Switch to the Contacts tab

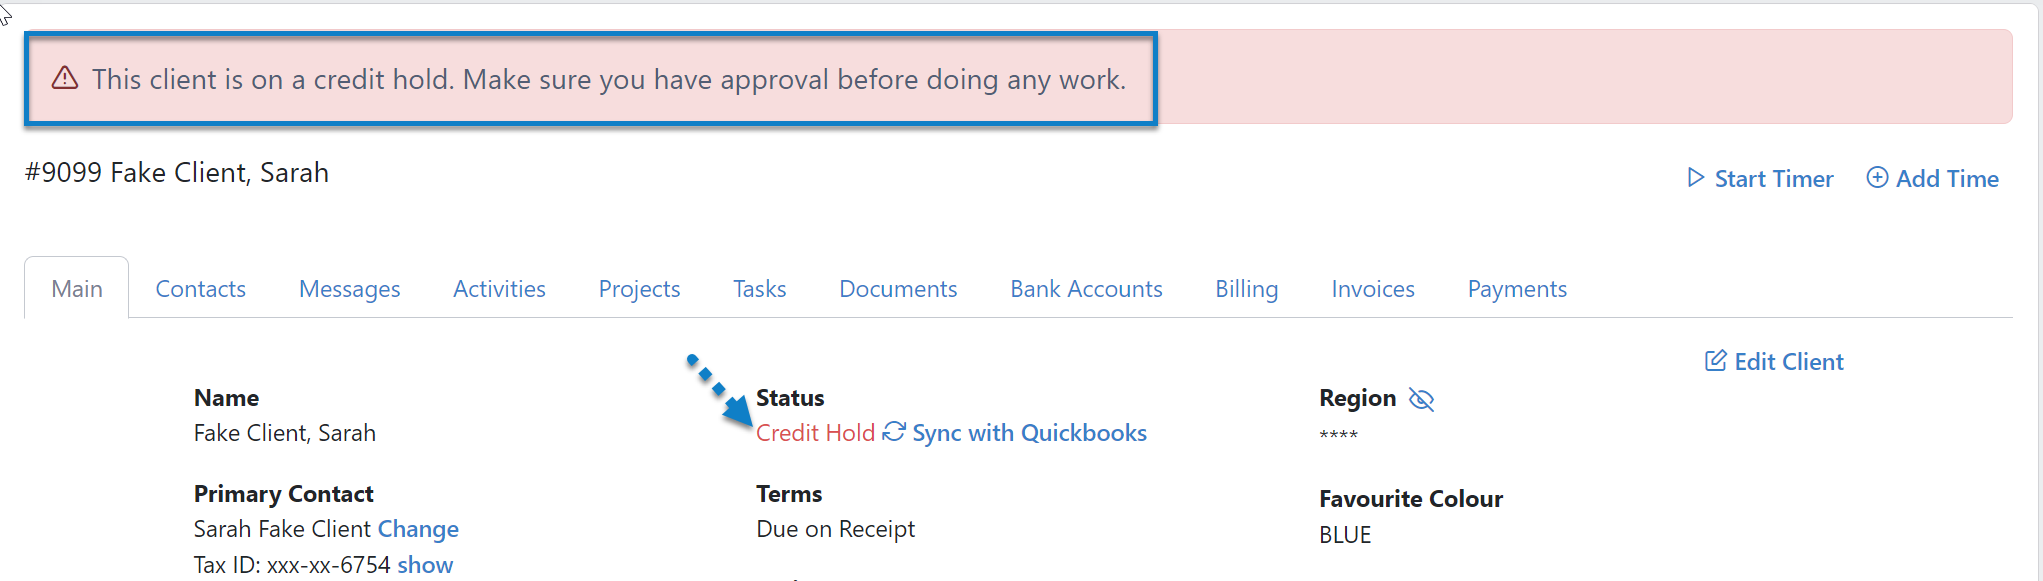(200, 288)
